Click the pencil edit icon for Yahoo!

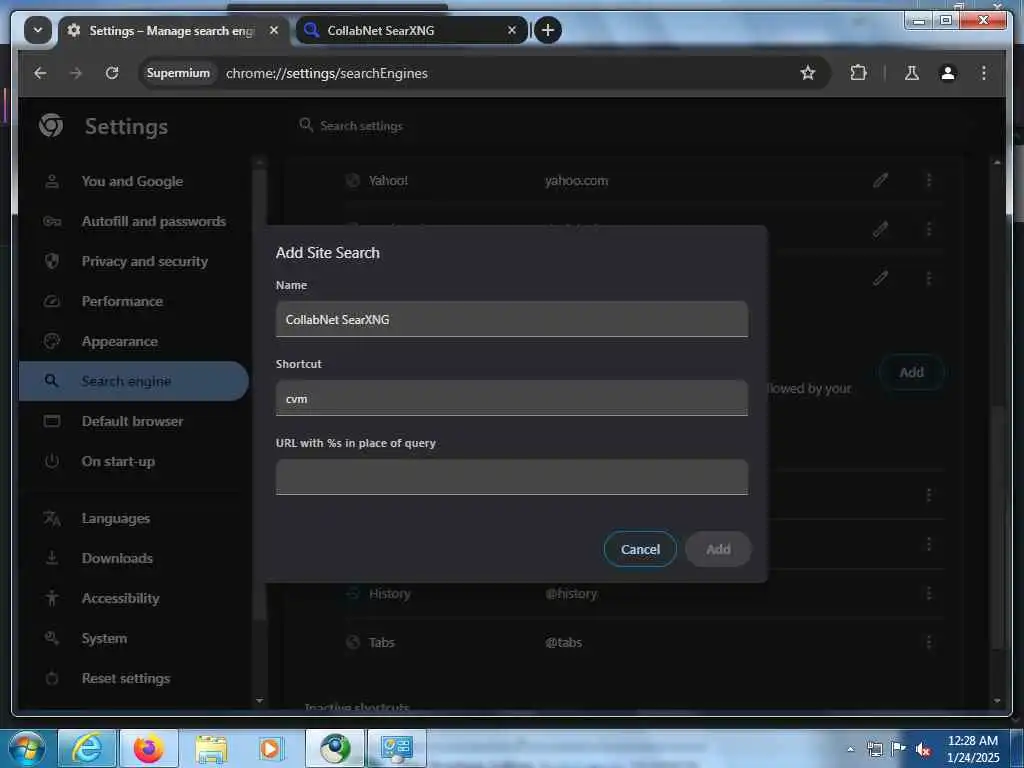(880, 180)
